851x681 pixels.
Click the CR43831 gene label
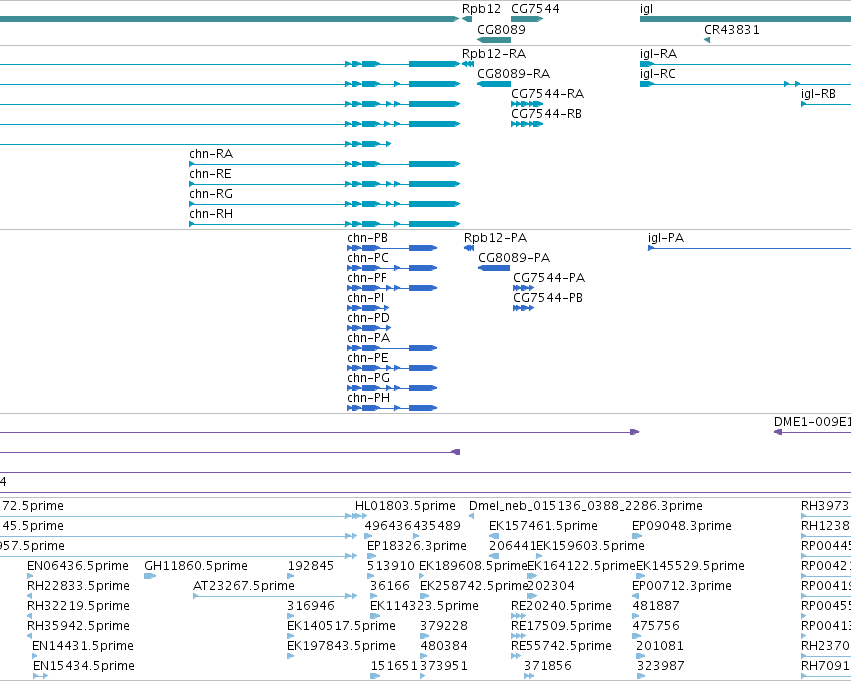coord(731,30)
